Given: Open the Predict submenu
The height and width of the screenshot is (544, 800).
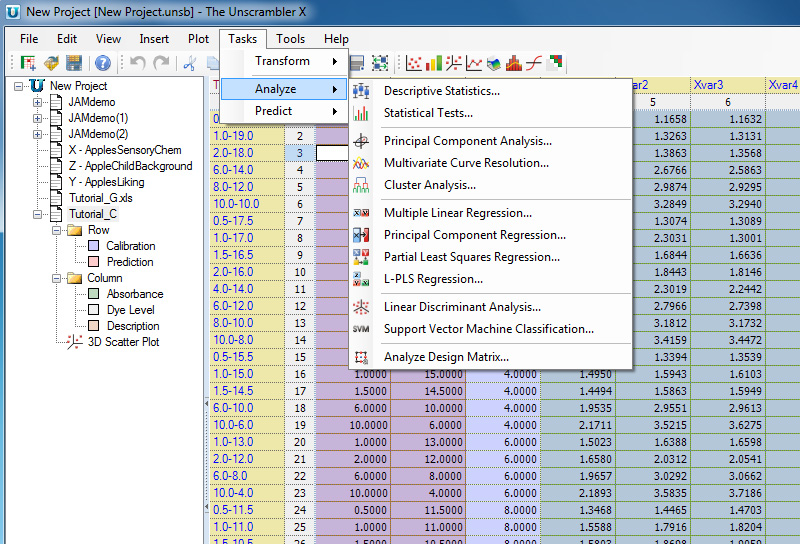Looking at the screenshot, I should (284, 111).
